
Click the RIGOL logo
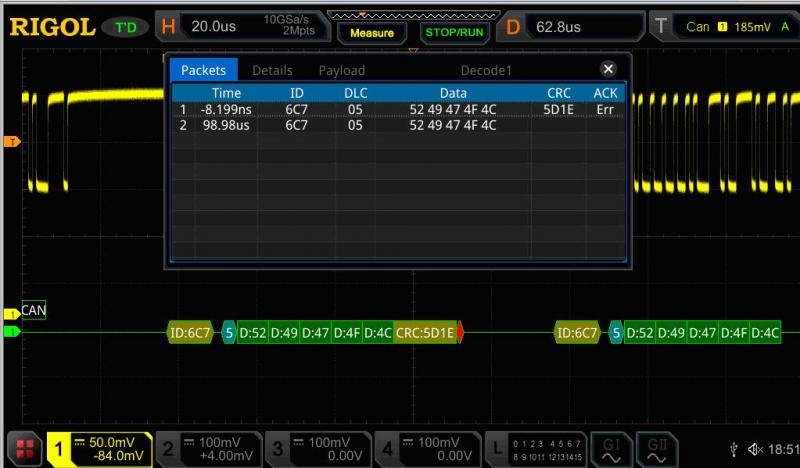(x=51, y=27)
